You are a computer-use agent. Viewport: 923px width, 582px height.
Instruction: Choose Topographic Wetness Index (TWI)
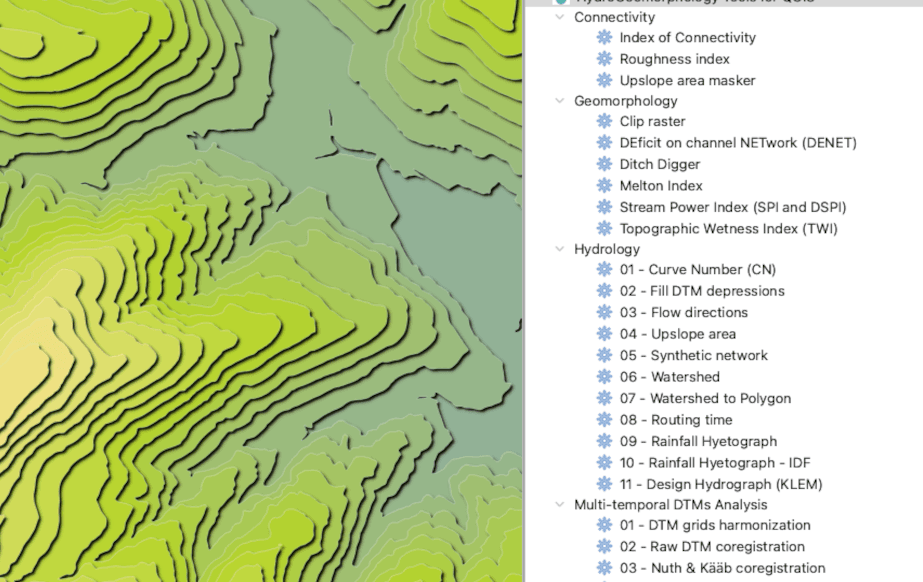click(728, 228)
